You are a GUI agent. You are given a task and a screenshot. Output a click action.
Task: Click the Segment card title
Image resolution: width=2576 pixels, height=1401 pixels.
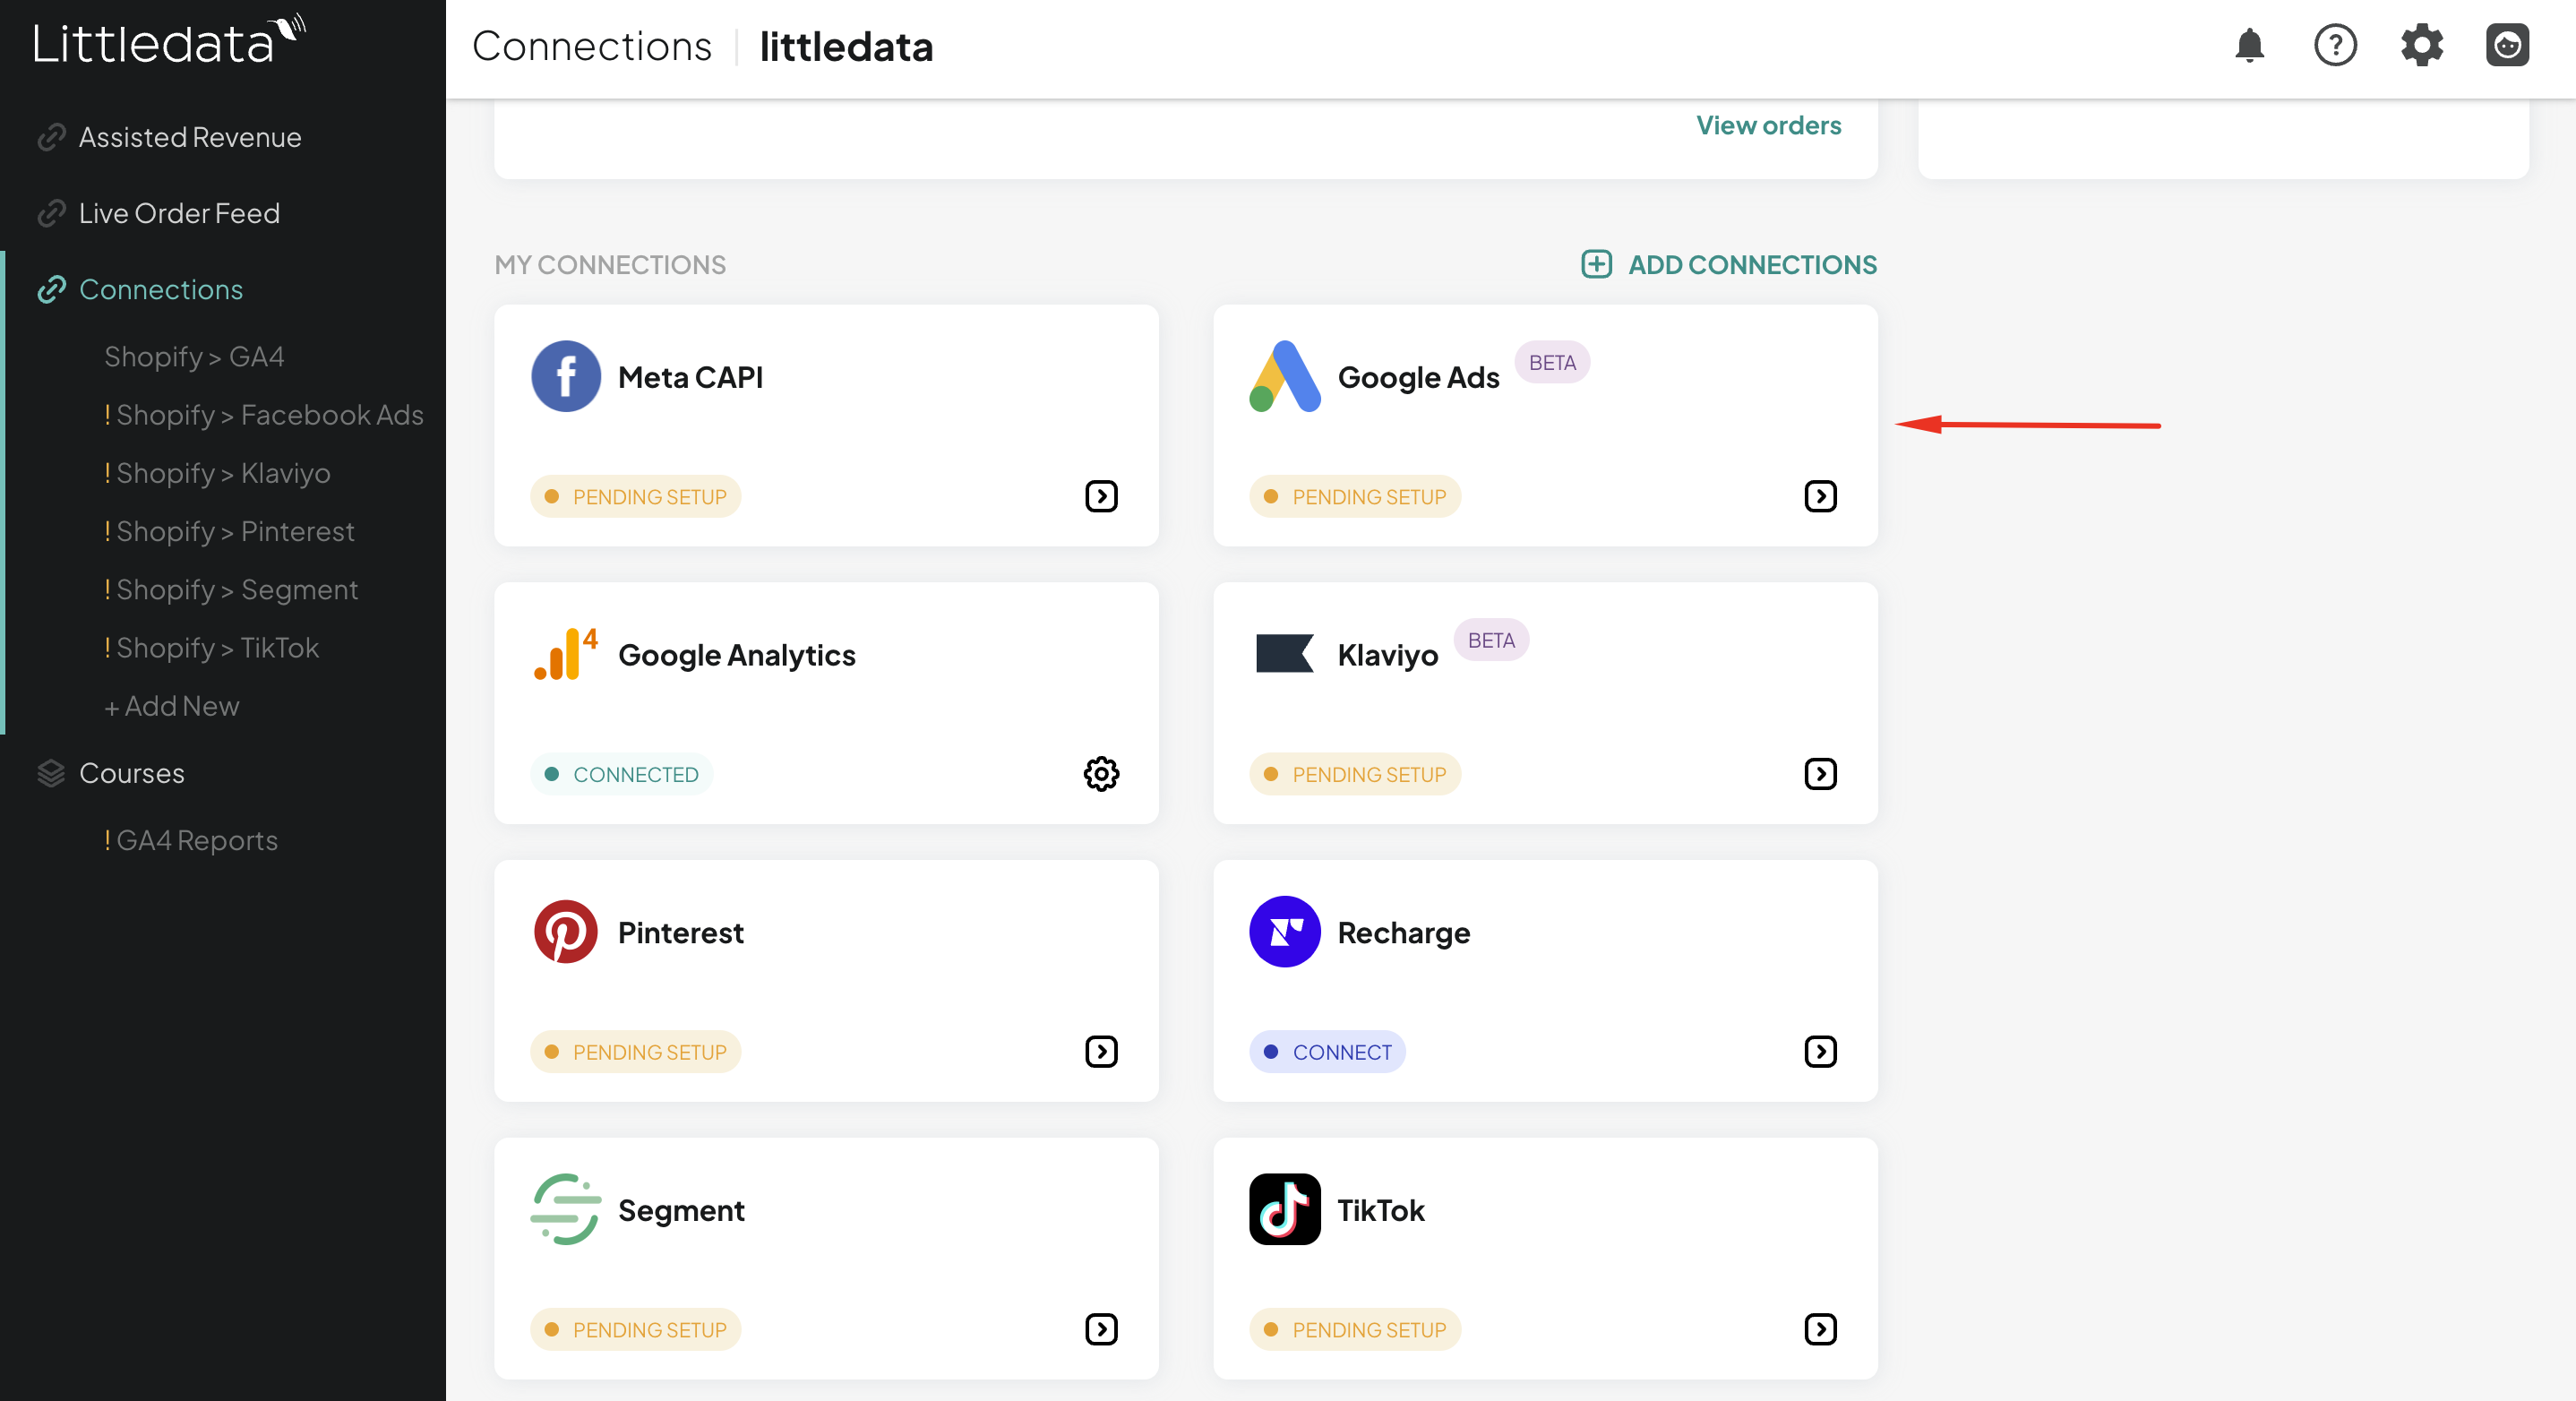coord(681,1211)
